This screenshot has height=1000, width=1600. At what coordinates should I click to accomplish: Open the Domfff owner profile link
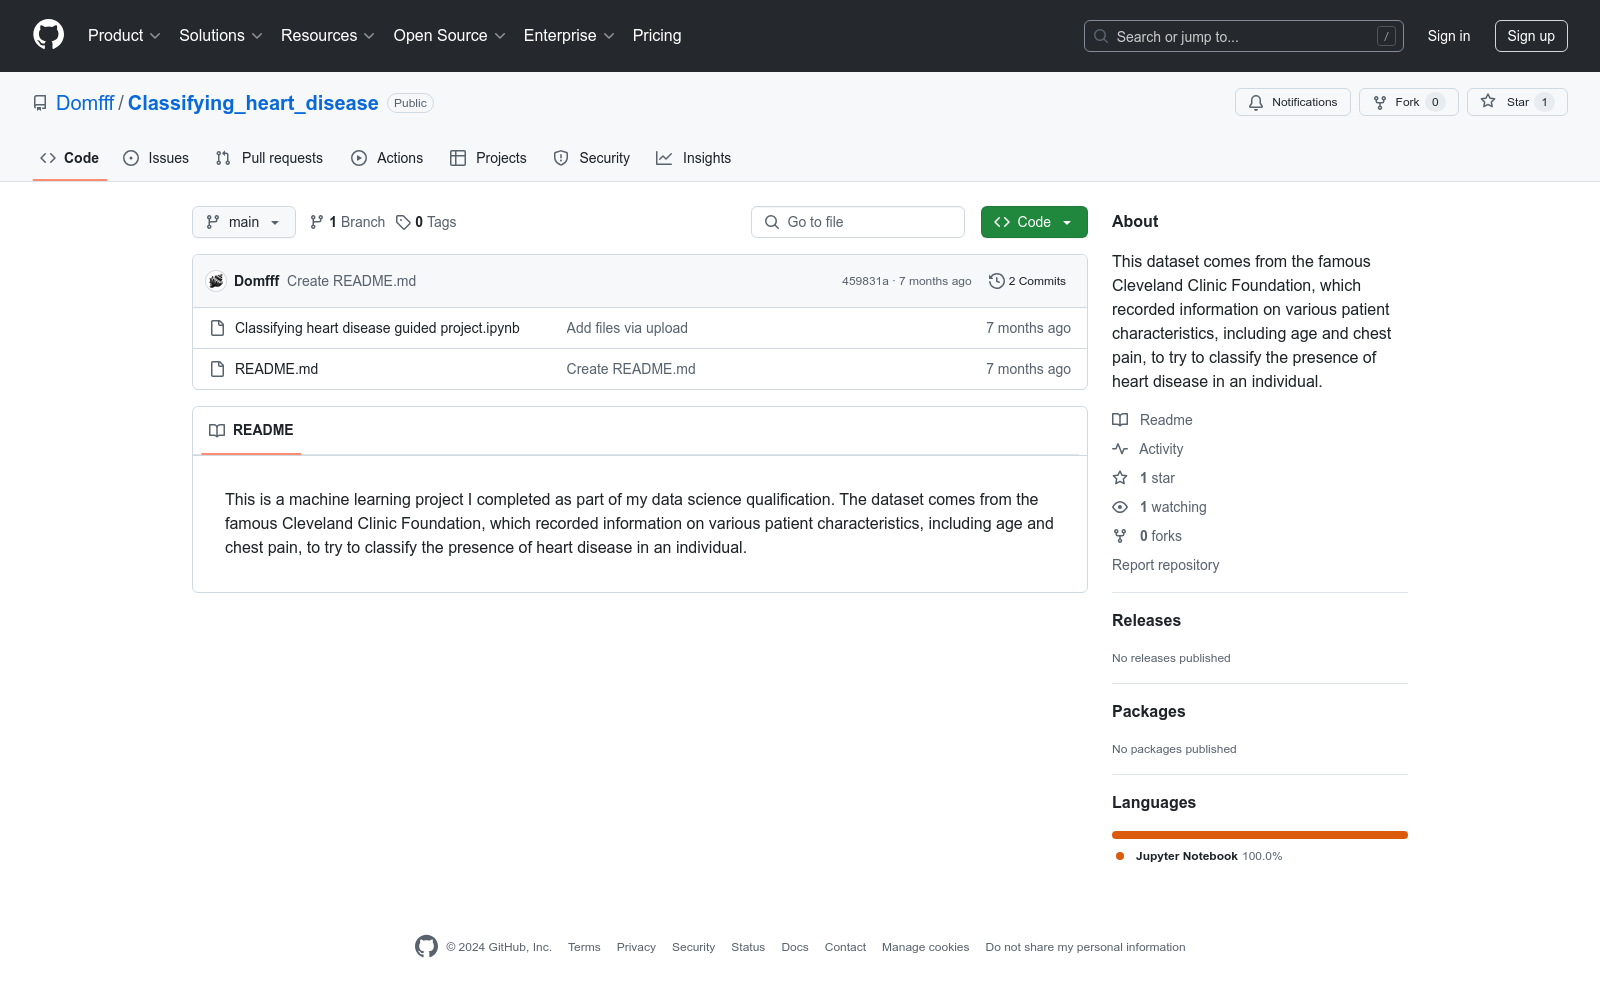[85, 103]
